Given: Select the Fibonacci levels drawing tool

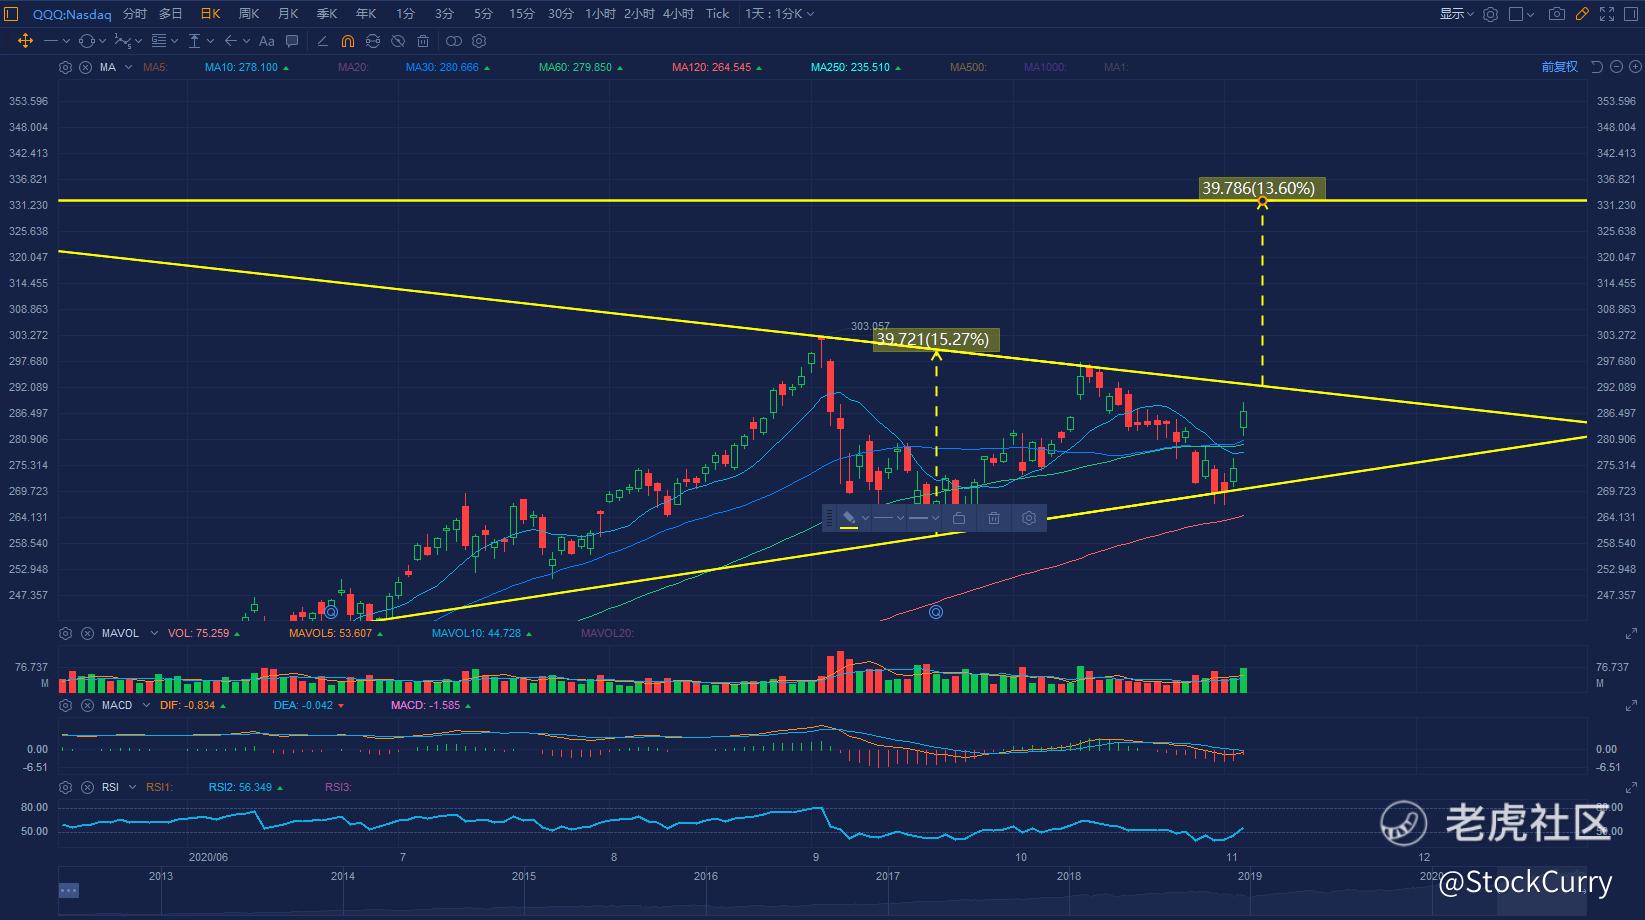Looking at the screenshot, I should coord(159,41).
